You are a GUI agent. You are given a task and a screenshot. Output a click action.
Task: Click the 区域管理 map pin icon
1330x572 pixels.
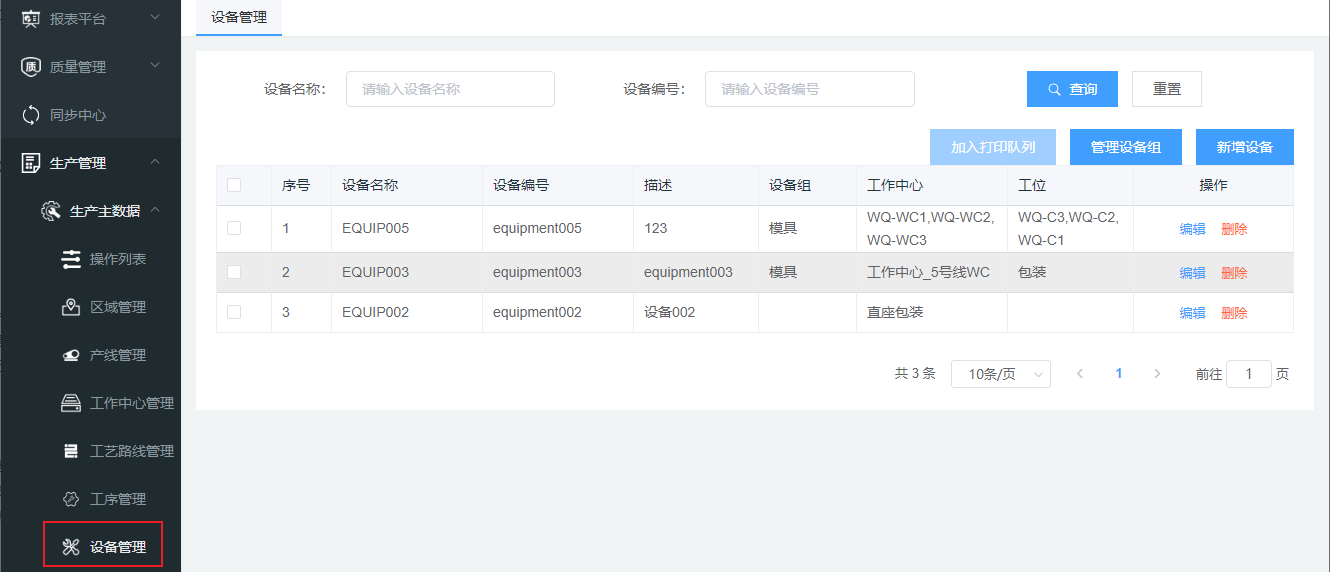click(x=71, y=307)
